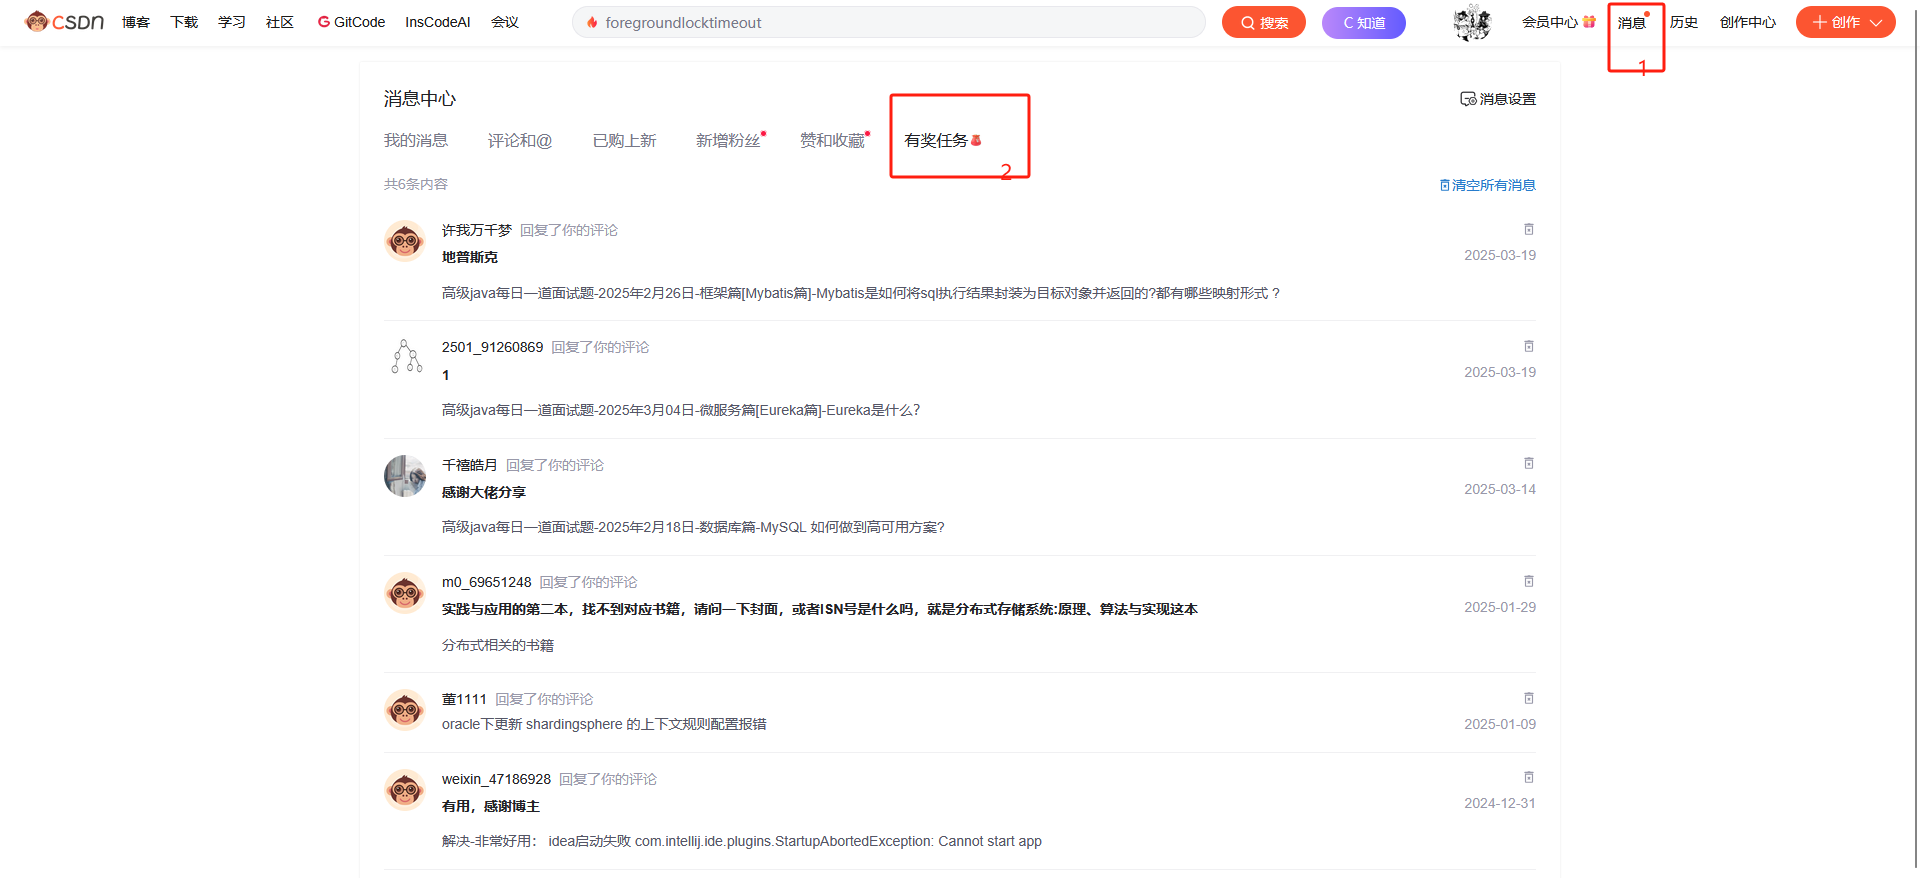Open article 分布式相关的书籍
This screenshot has height=878, width=1920.
coord(498,645)
